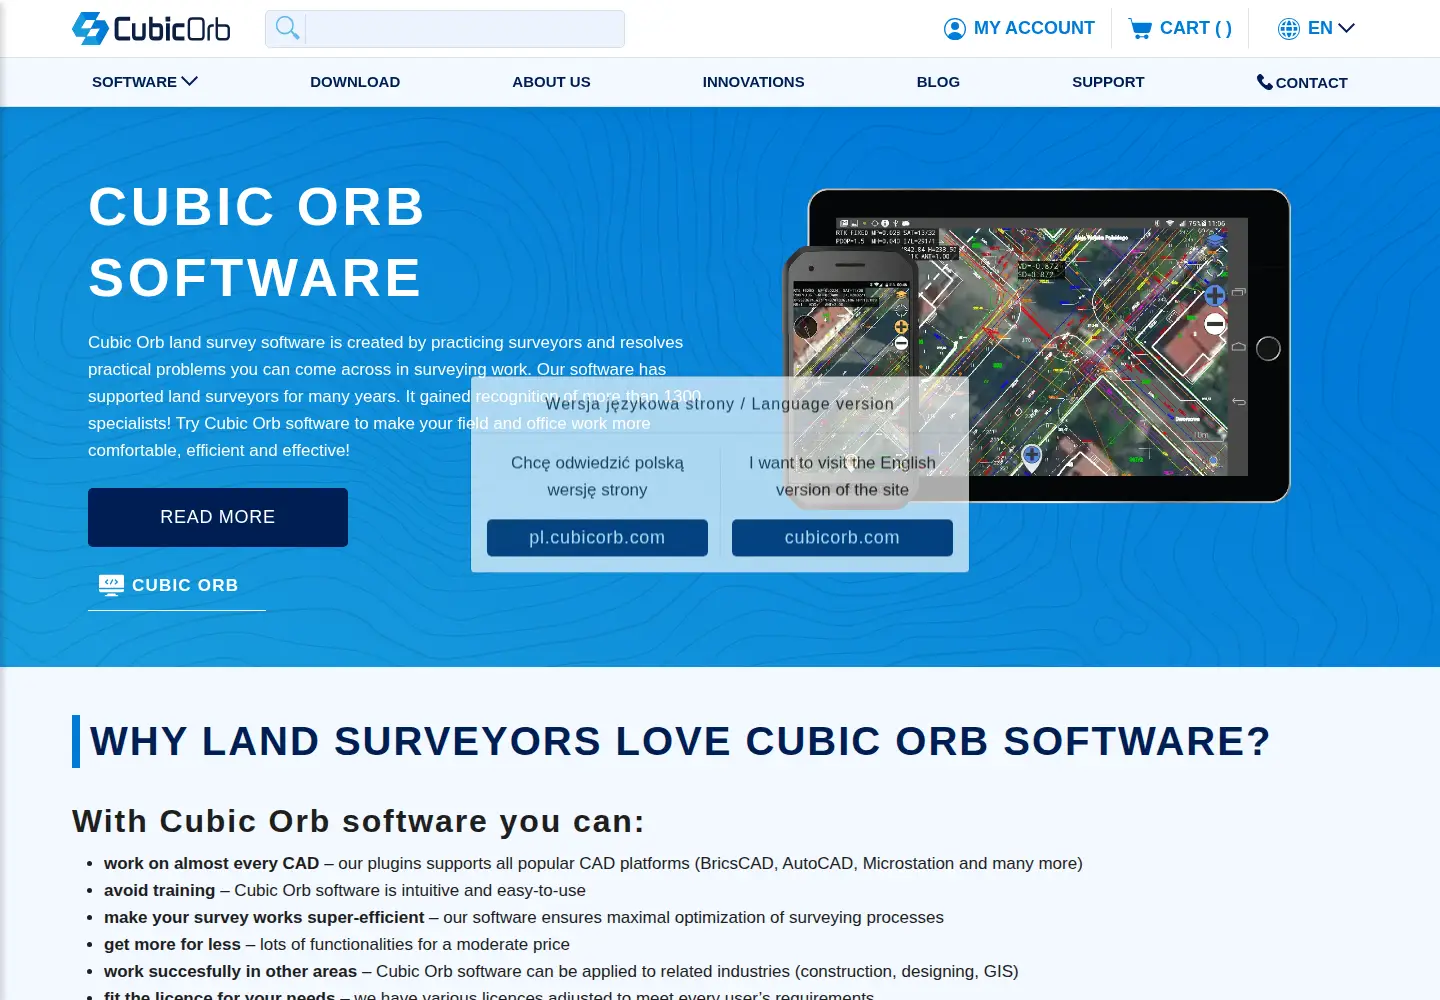Select the CUBIC ORB tab label
1440x1000 pixels.
click(185, 585)
